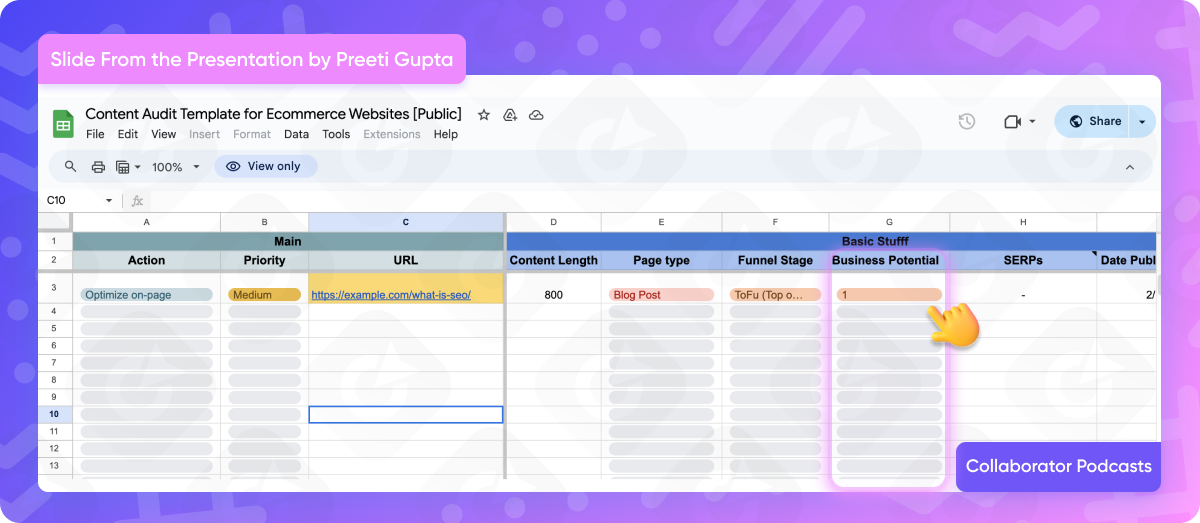Star this spreadsheet document
This screenshot has height=523, width=1200.
pos(484,115)
